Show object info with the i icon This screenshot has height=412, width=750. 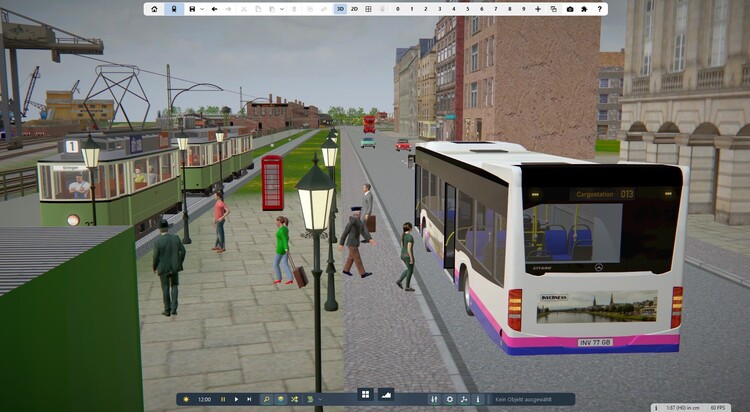(477, 399)
